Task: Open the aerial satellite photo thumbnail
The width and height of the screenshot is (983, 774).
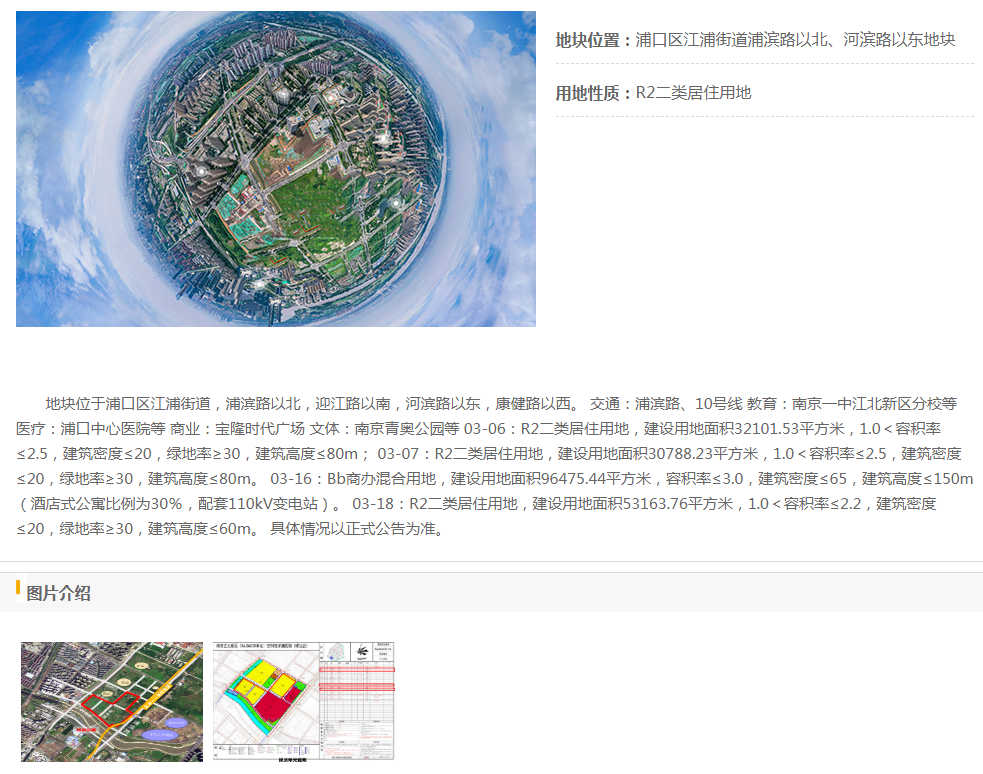Action: pyautogui.click(x=112, y=702)
